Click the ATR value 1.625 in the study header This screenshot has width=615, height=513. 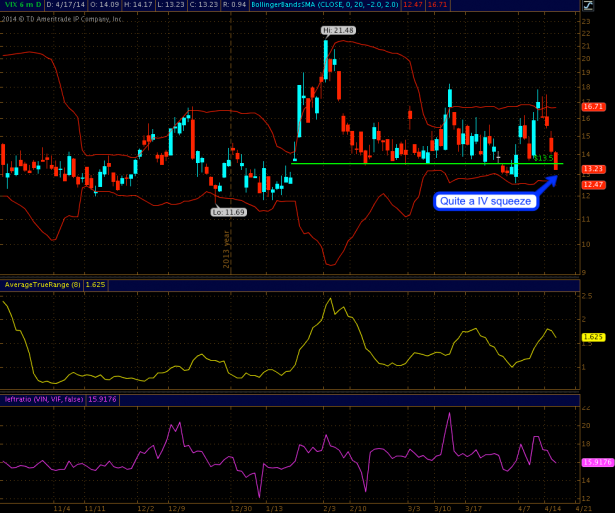coord(96,284)
